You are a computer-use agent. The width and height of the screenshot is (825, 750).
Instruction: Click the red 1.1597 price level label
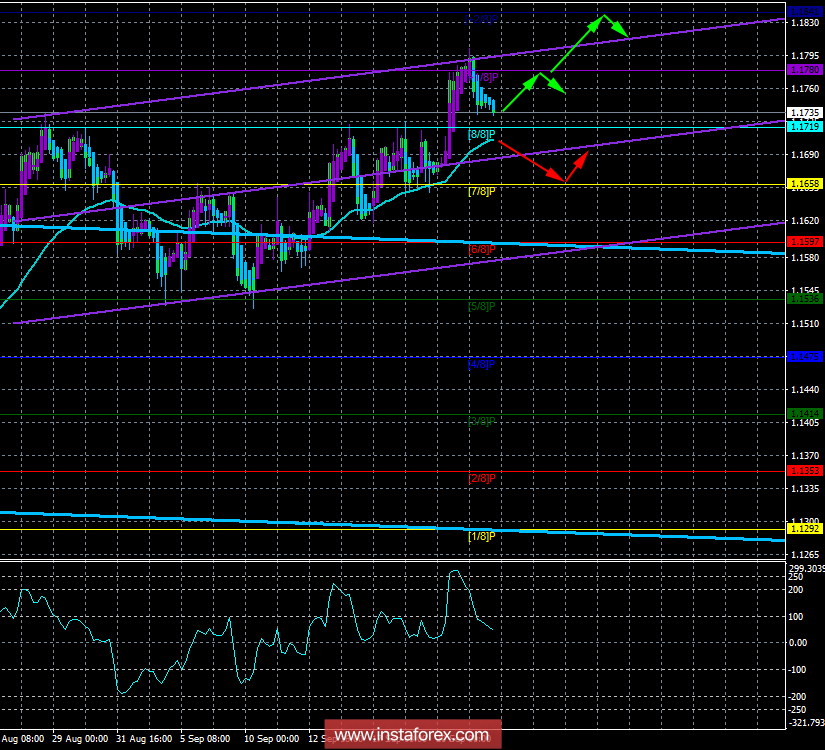point(806,240)
